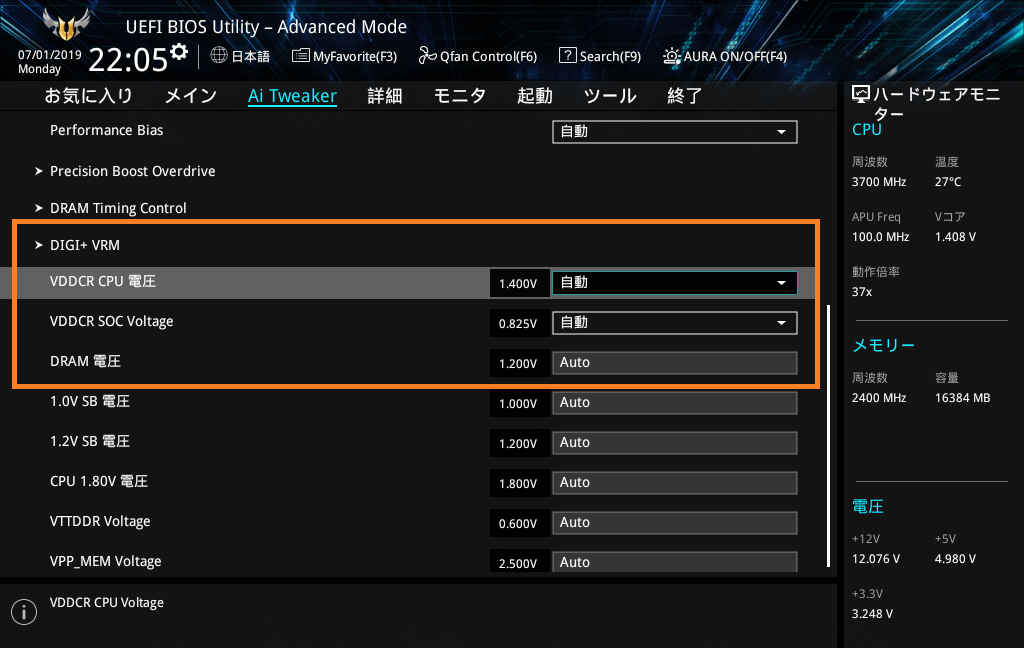
Task: Open the 詳細 tab
Action: pos(385,95)
